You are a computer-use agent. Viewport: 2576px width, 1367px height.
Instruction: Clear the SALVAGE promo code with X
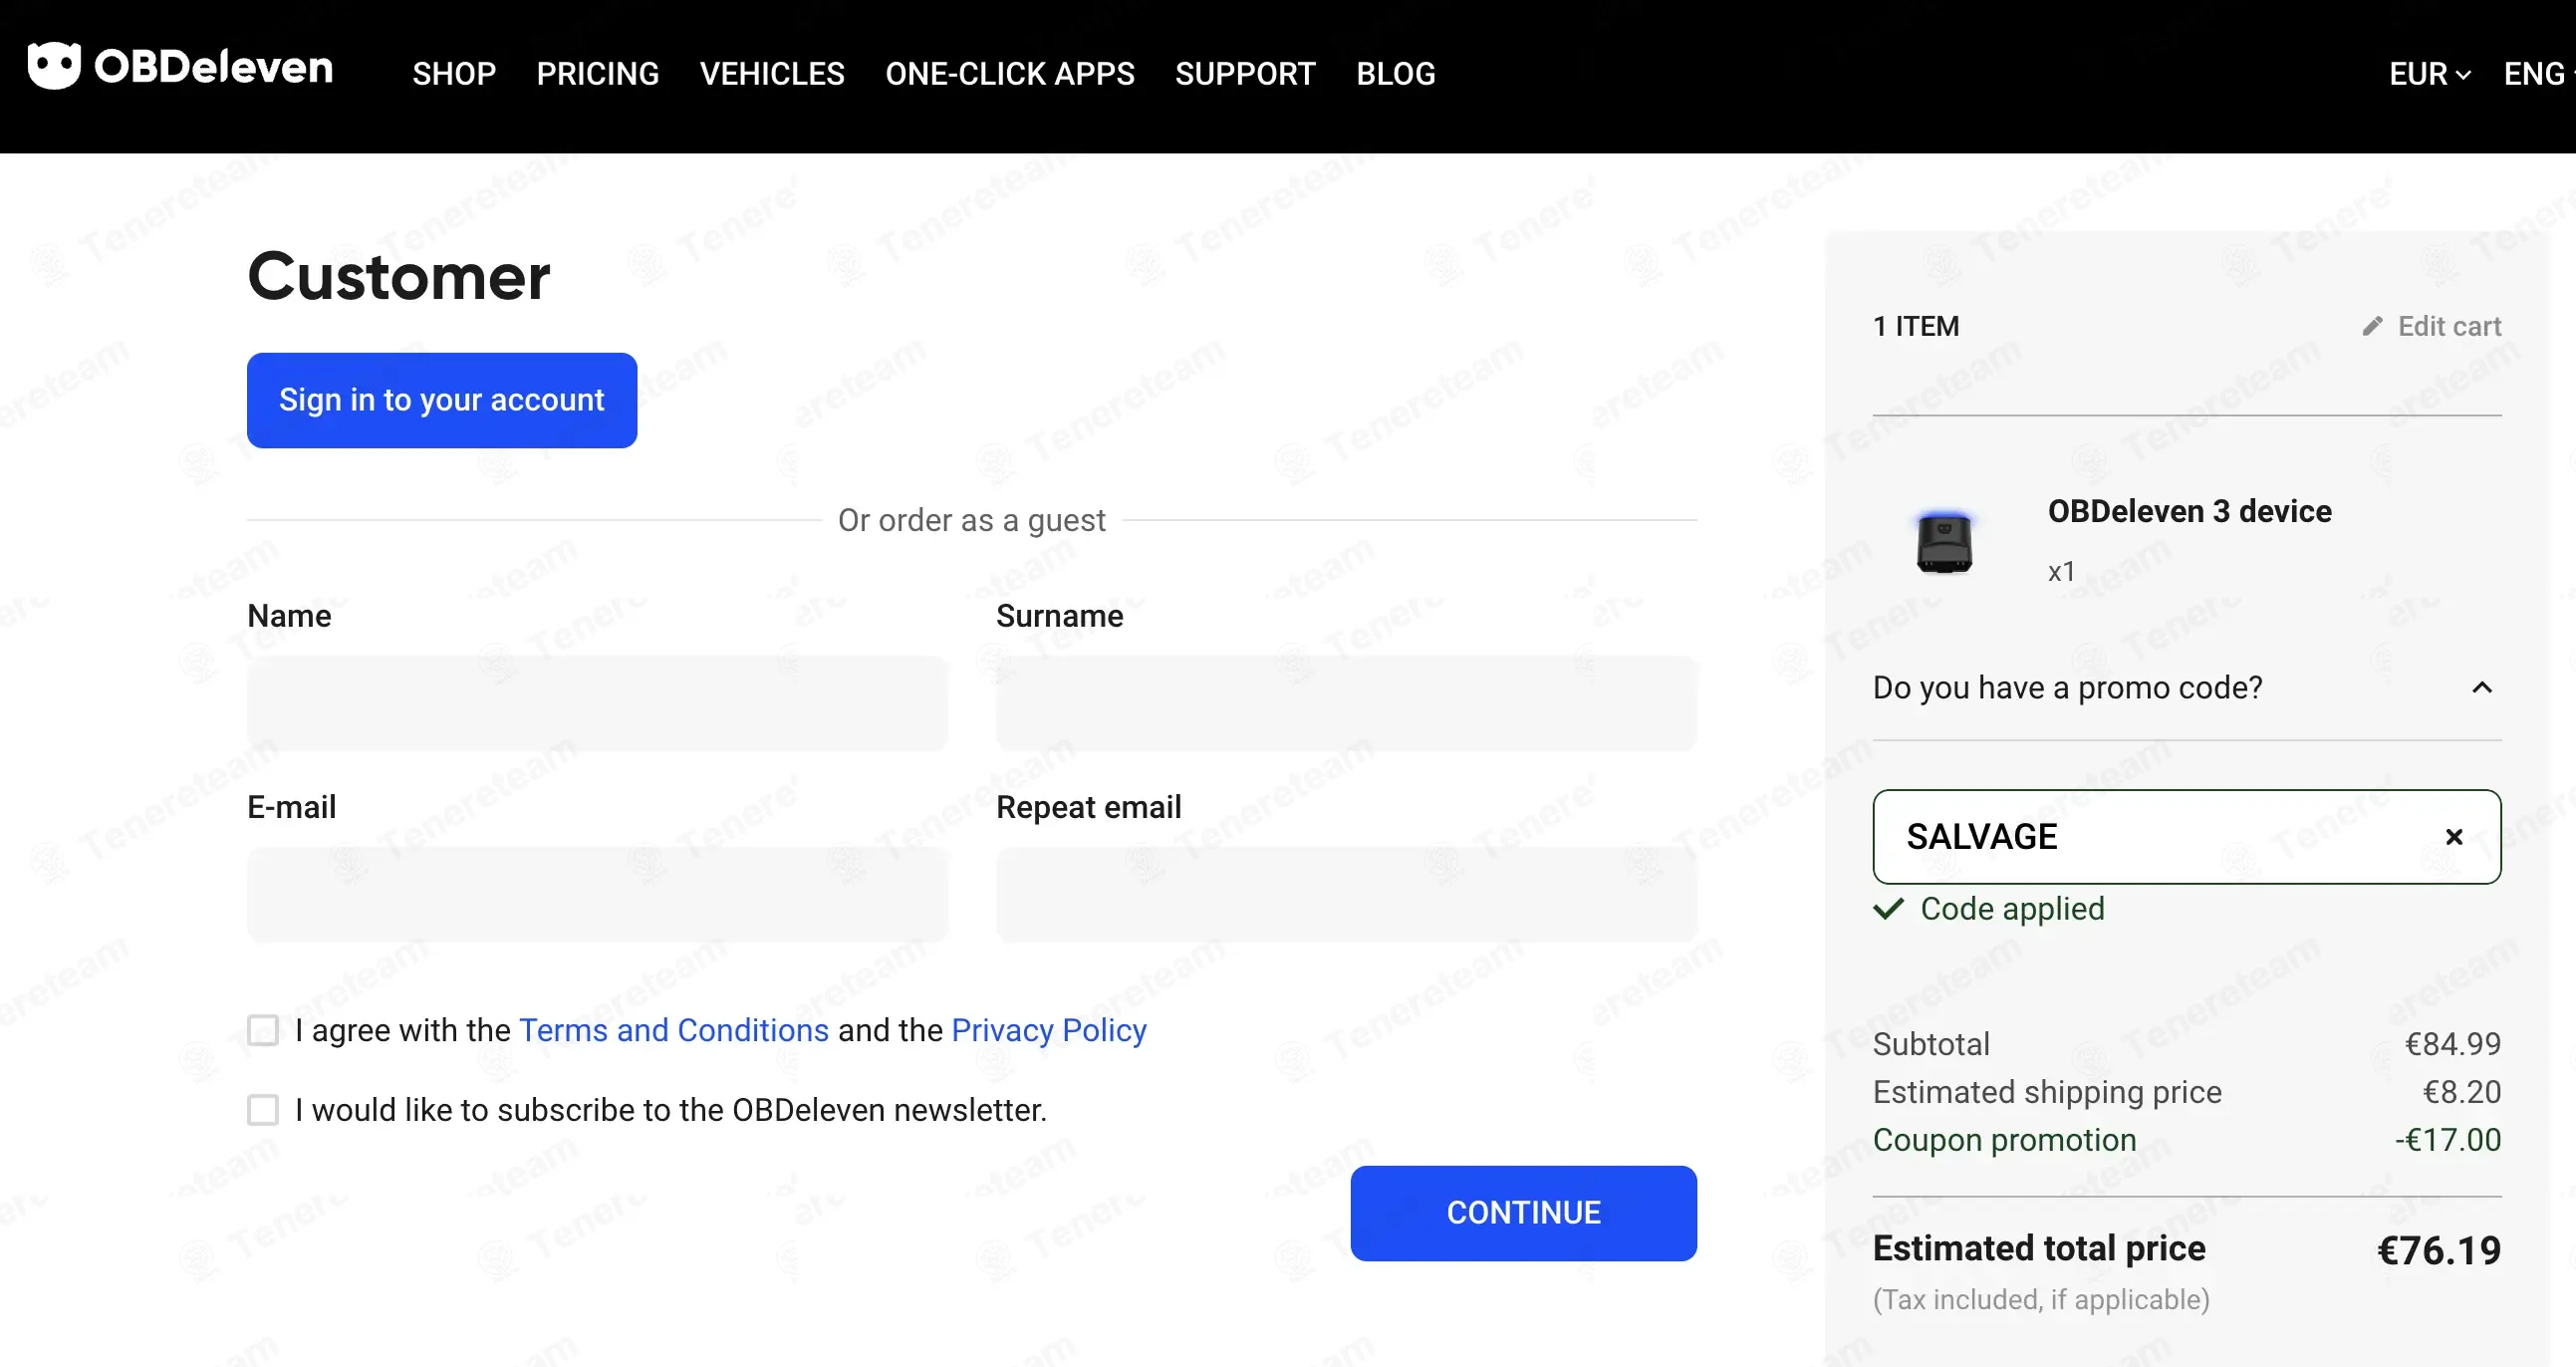pos(2454,837)
